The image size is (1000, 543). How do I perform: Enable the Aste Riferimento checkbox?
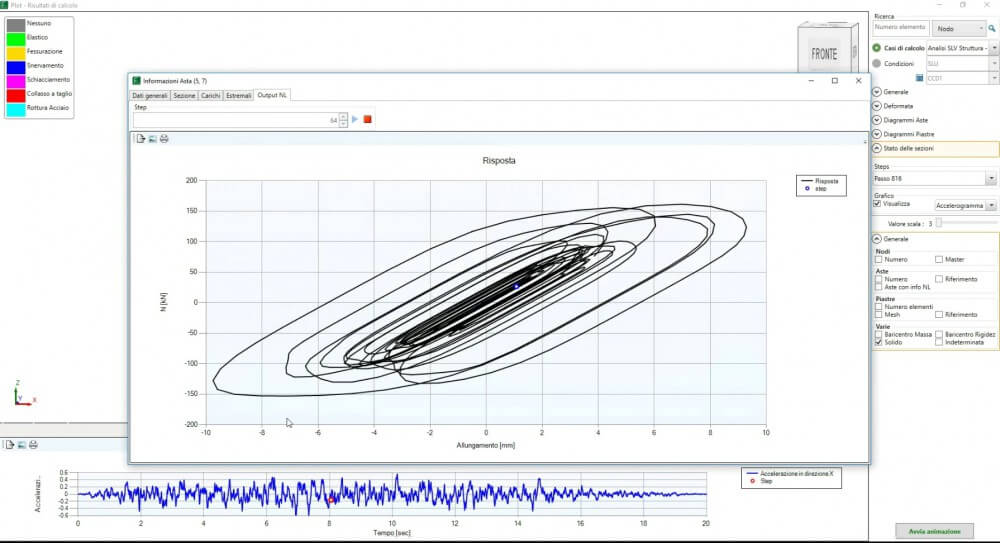pos(939,279)
